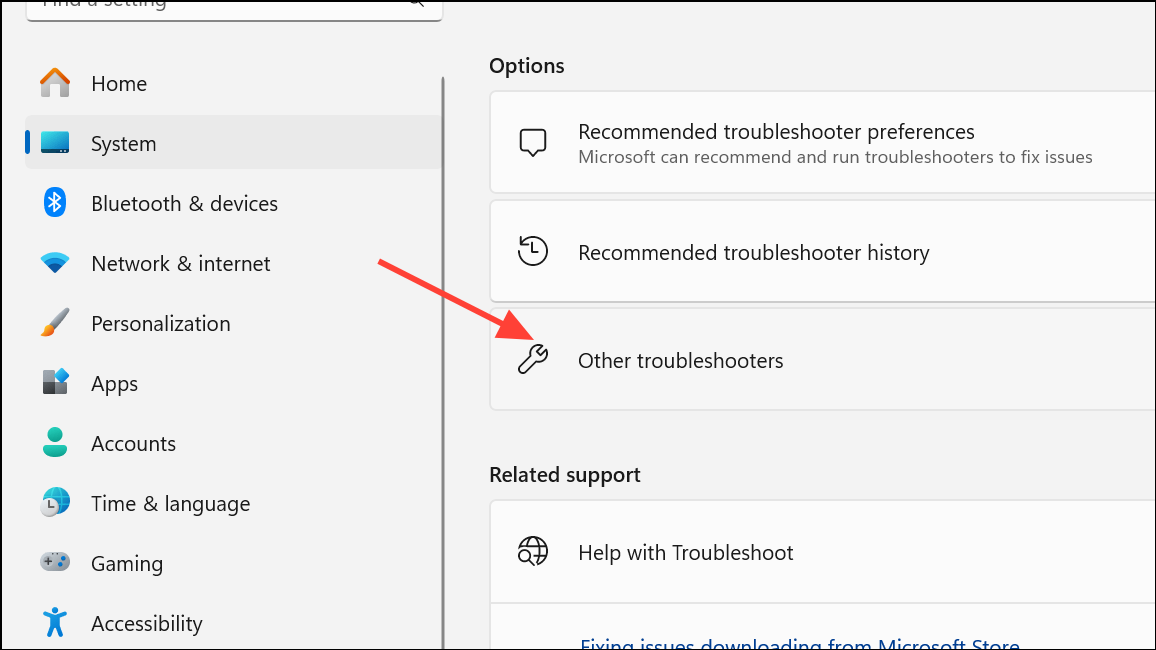Click the Accounts person icon
Viewport: 1156px width, 650px height.
tap(55, 443)
